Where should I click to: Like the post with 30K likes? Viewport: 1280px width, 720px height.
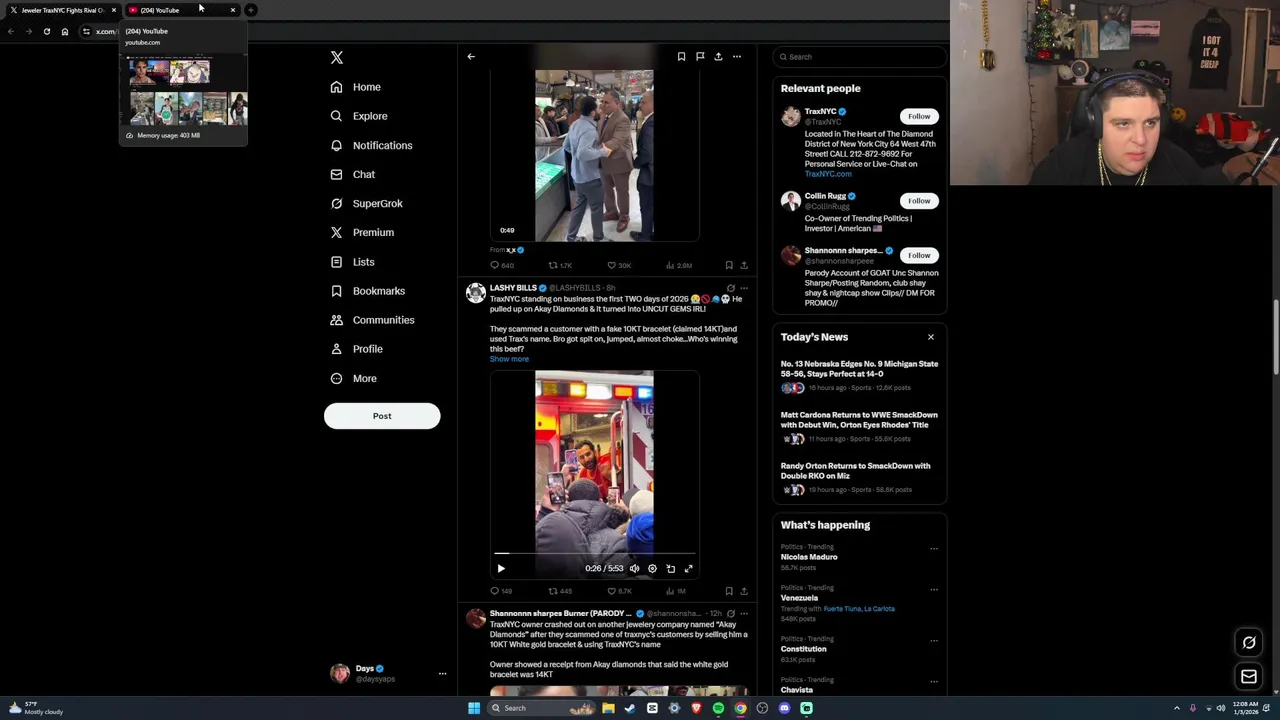[619, 265]
